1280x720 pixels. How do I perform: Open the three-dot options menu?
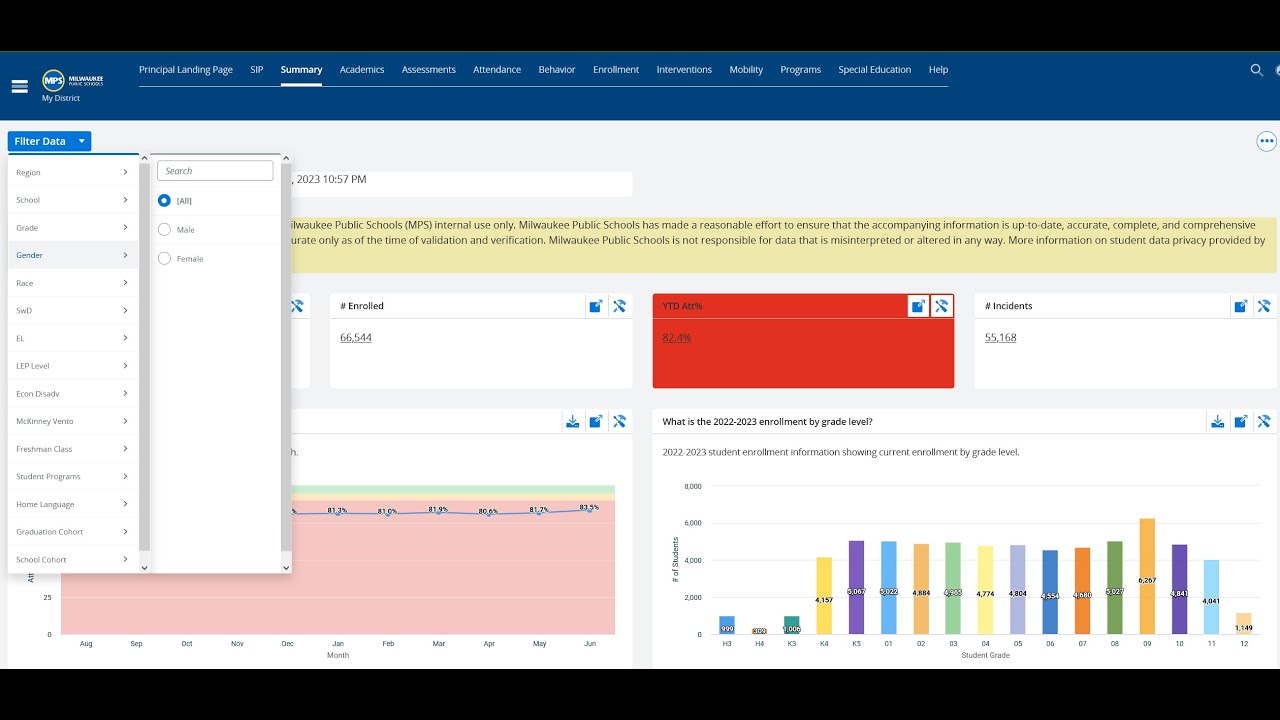[x=1267, y=141]
